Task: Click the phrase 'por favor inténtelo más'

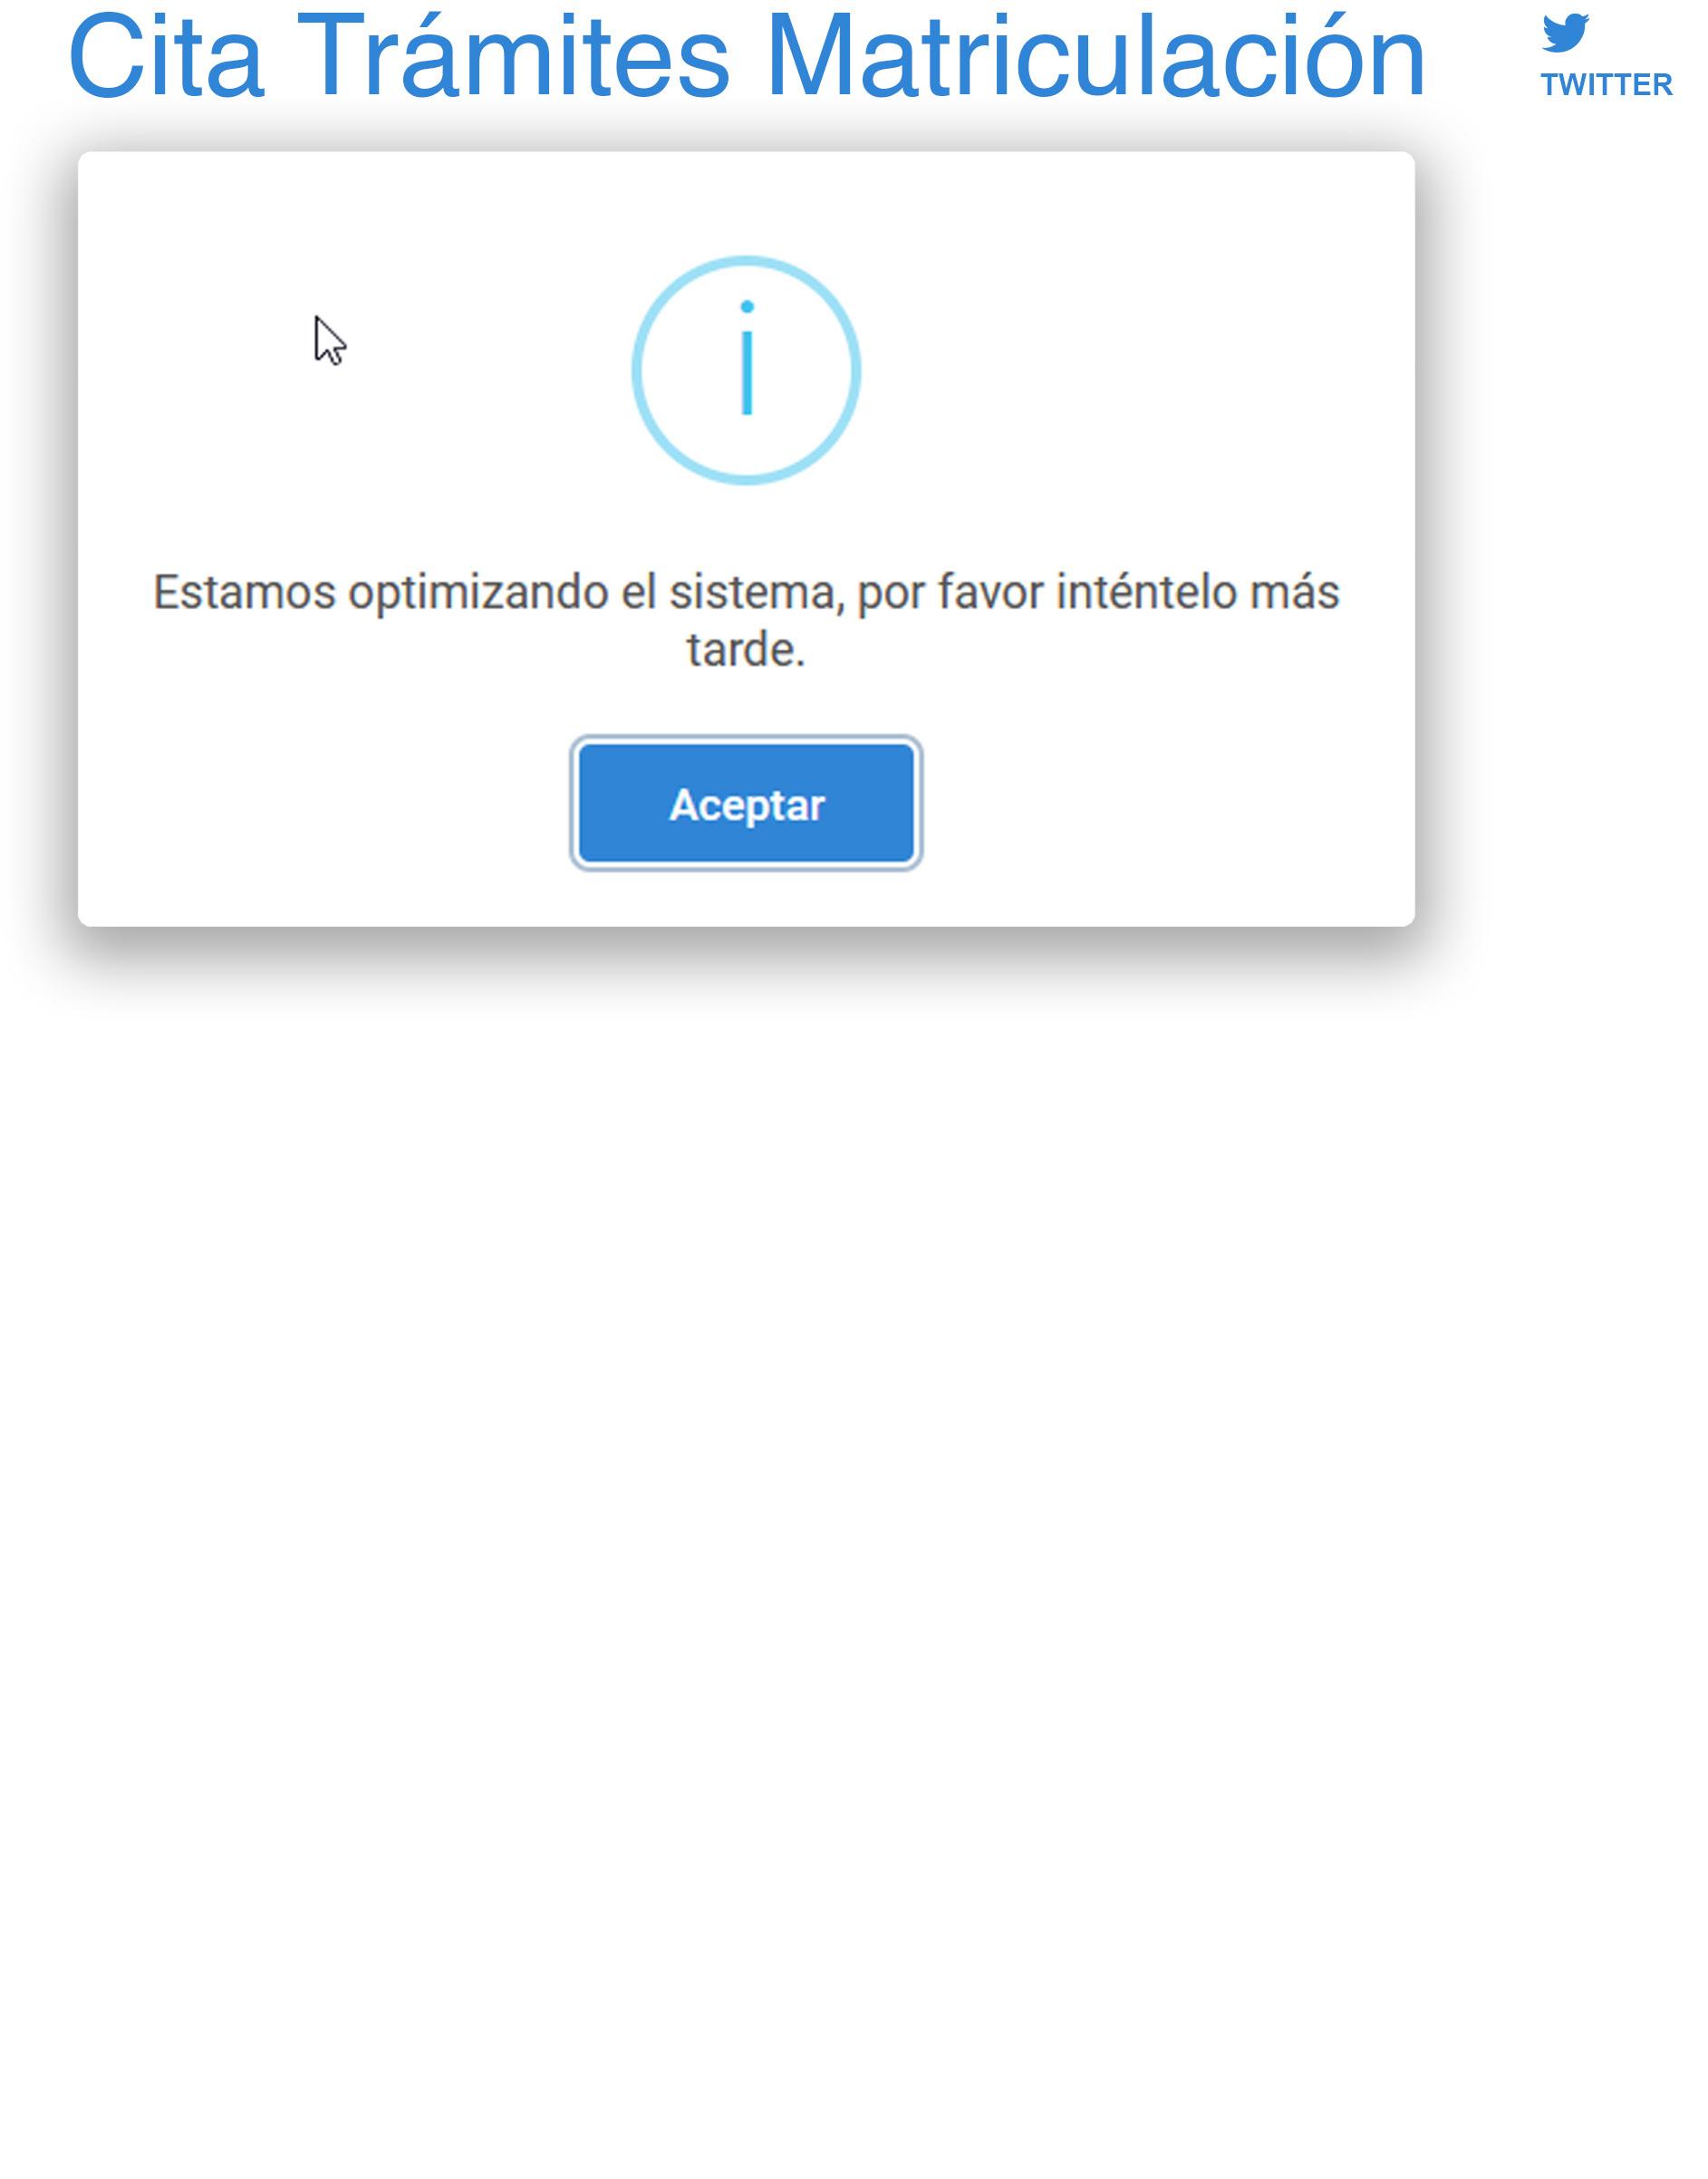Action: pyautogui.click(x=1098, y=593)
